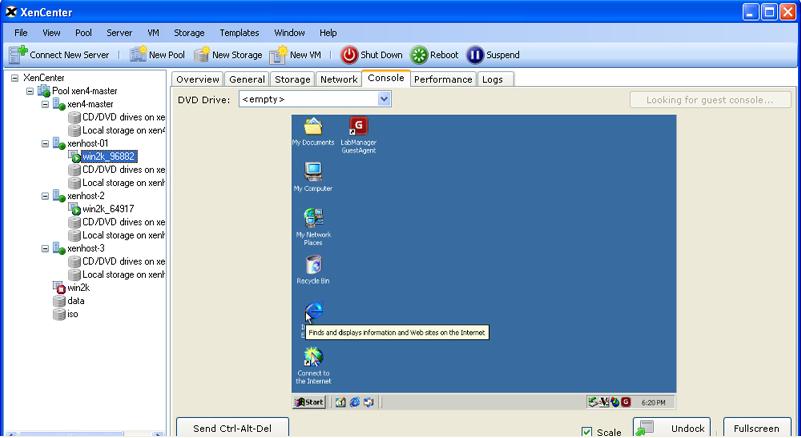Screen dimensions: 801x438
Task: Open the Window menu
Action: point(289,33)
